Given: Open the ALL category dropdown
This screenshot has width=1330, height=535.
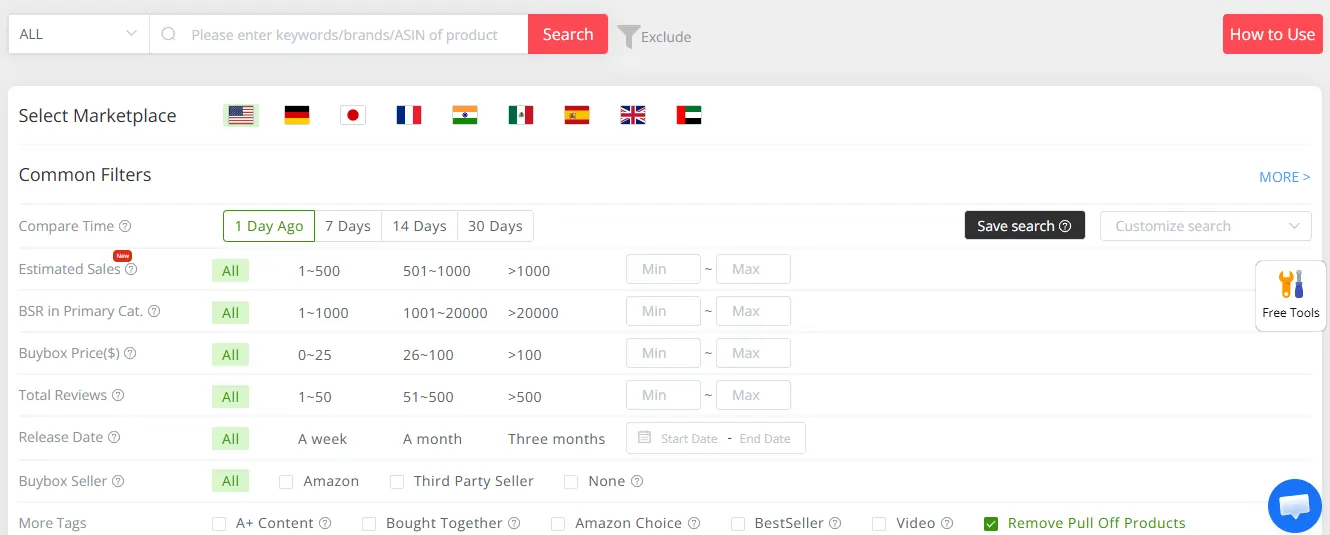Looking at the screenshot, I should click(x=79, y=34).
